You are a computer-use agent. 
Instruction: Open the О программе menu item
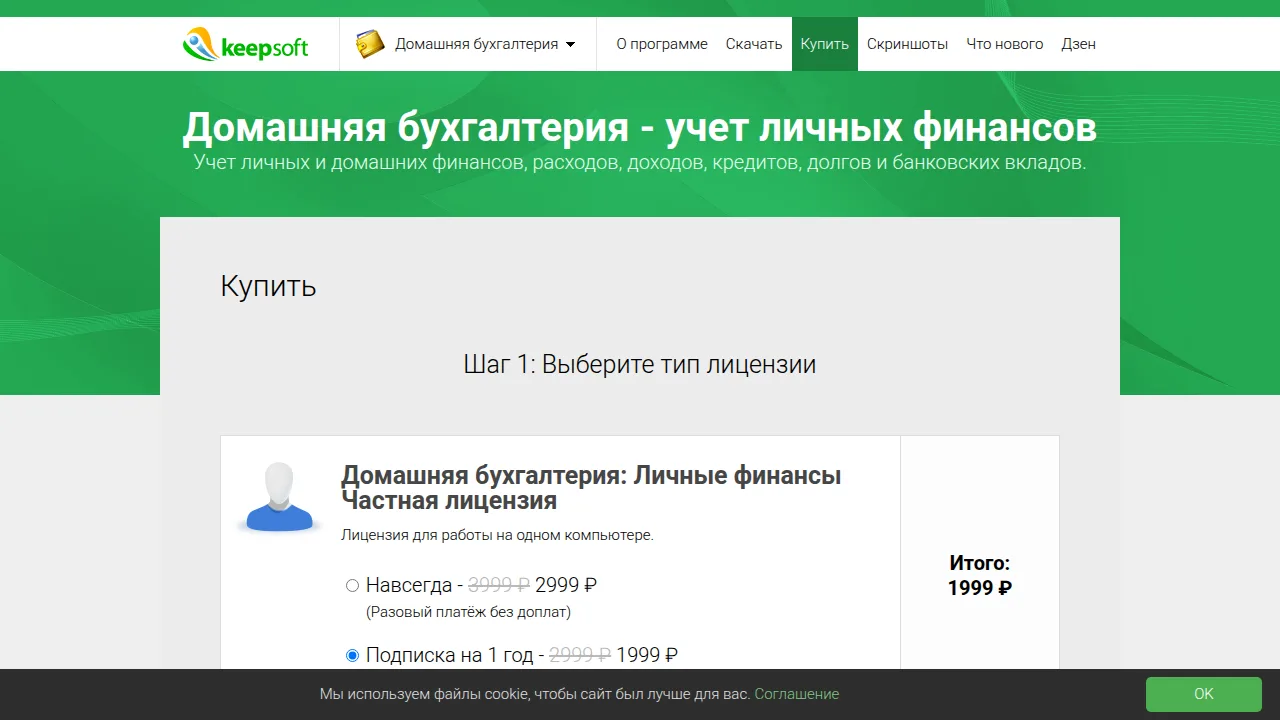662,44
